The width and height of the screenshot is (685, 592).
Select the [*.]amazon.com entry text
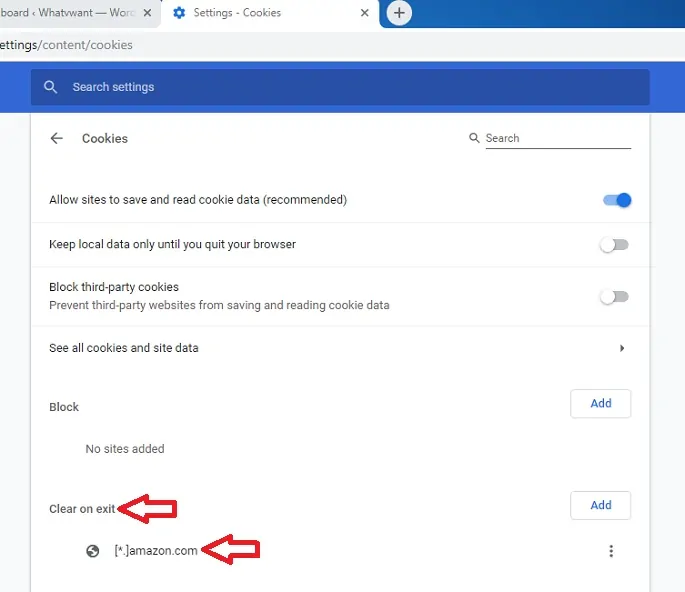156,550
